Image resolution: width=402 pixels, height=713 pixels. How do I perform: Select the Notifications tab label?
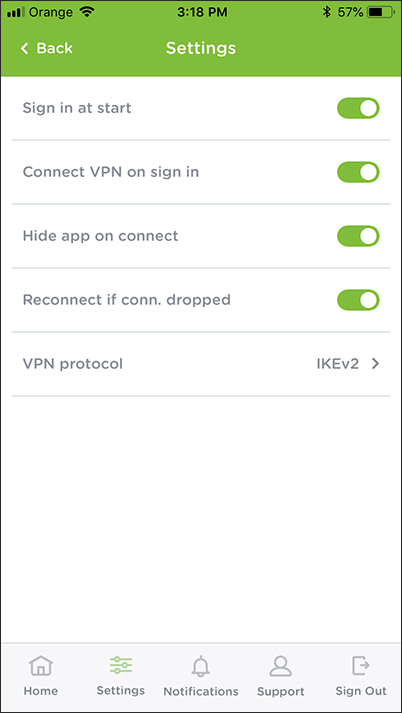[201, 692]
